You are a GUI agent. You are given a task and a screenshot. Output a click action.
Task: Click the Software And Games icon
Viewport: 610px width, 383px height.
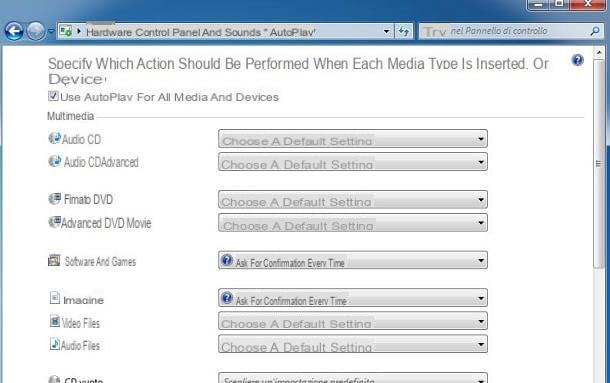[54, 260]
